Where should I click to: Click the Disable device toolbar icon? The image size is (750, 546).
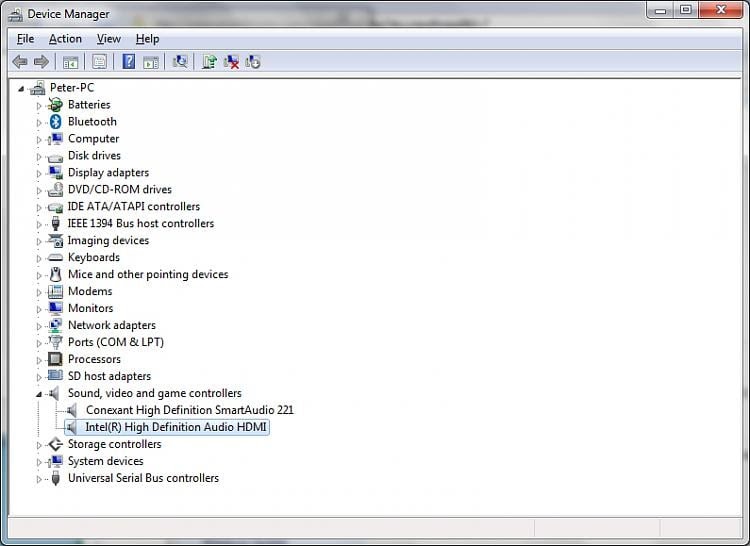tap(253, 62)
